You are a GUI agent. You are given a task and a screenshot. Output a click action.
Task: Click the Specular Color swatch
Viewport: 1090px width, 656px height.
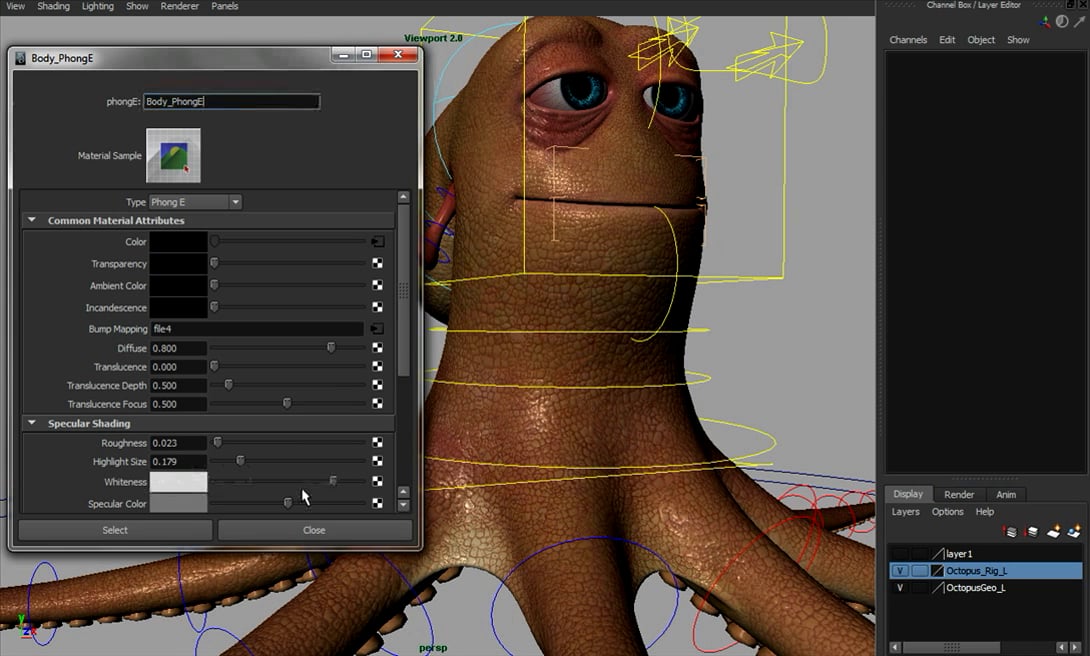click(179, 503)
